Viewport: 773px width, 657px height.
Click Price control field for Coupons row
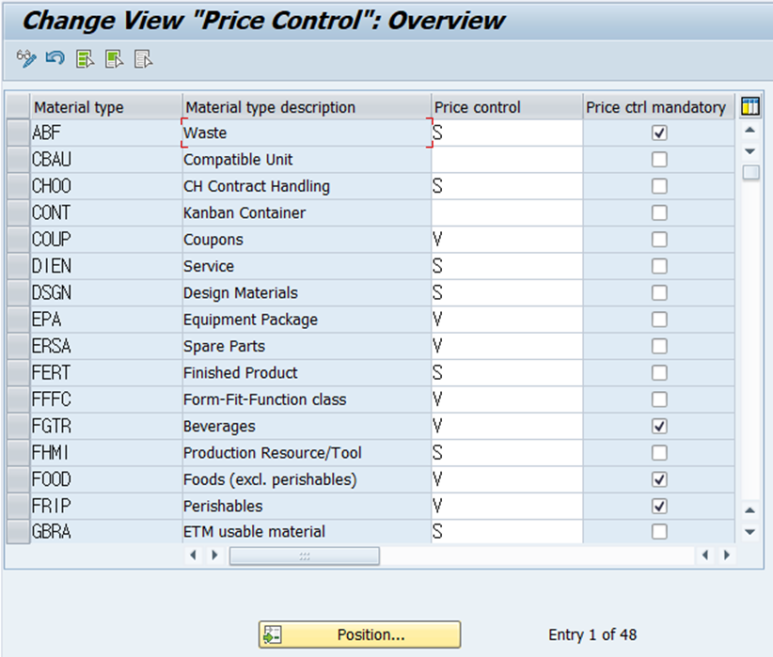pos(506,240)
